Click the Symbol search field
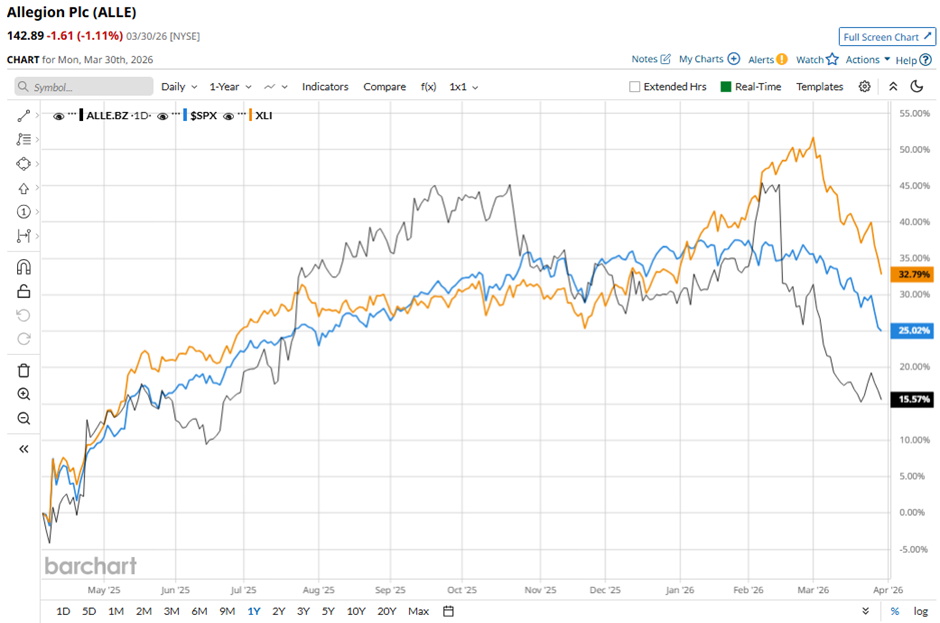 tap(84, 86)
